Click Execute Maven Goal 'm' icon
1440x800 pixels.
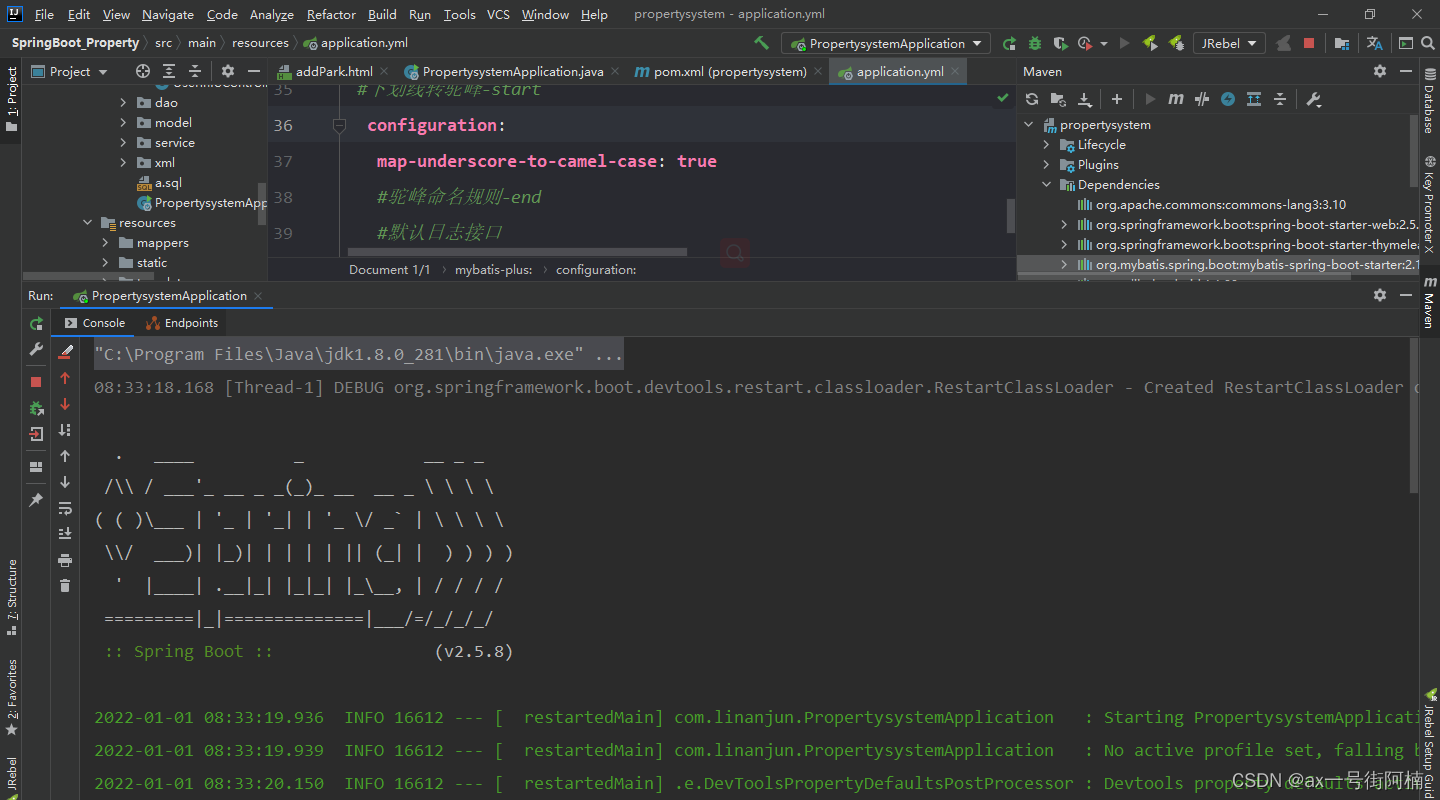coord(1176,99)
